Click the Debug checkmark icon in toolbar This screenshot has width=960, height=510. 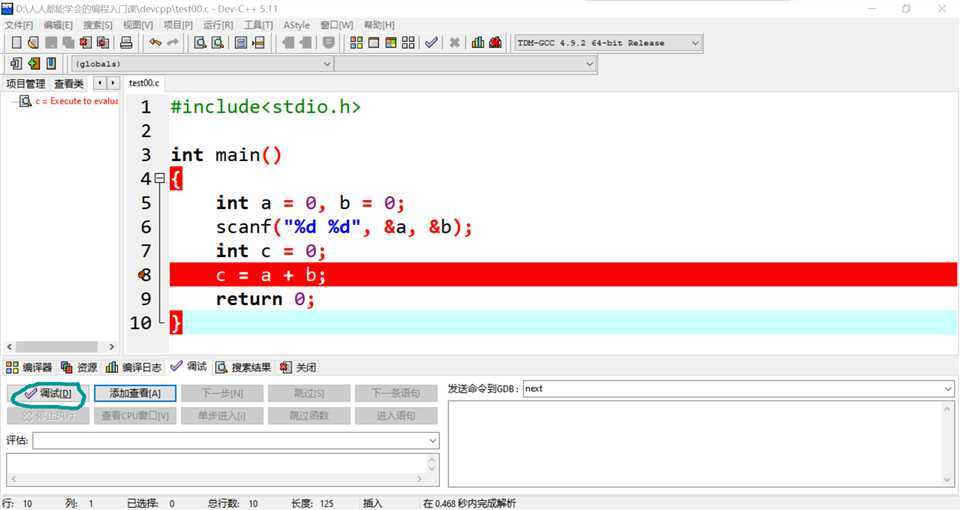tap(431, 43)
